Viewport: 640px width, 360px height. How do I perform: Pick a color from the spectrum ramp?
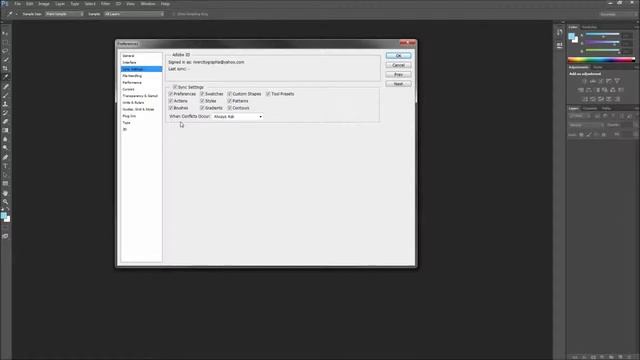(x=601, y=60)
